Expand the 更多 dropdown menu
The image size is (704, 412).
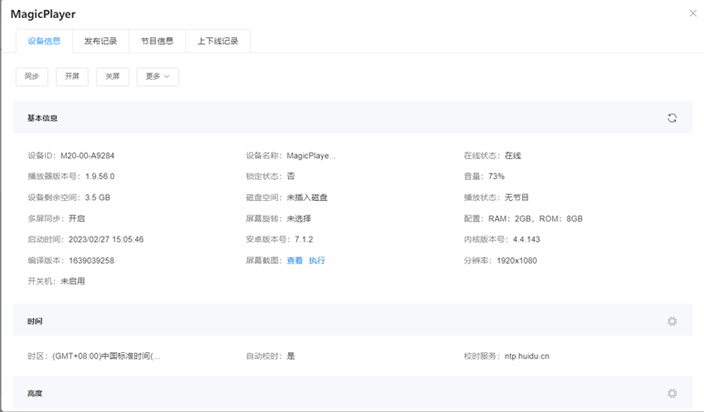pos(157,76)
